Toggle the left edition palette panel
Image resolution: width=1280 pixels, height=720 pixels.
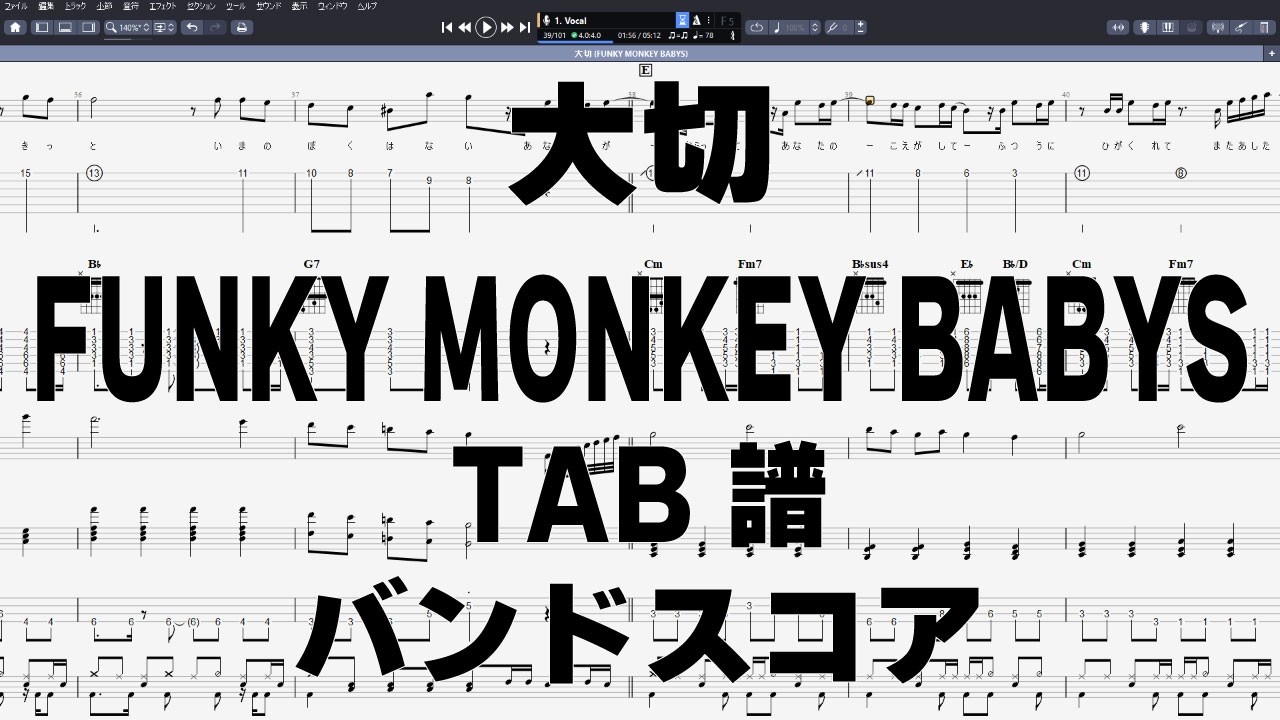tap(42, 27)
